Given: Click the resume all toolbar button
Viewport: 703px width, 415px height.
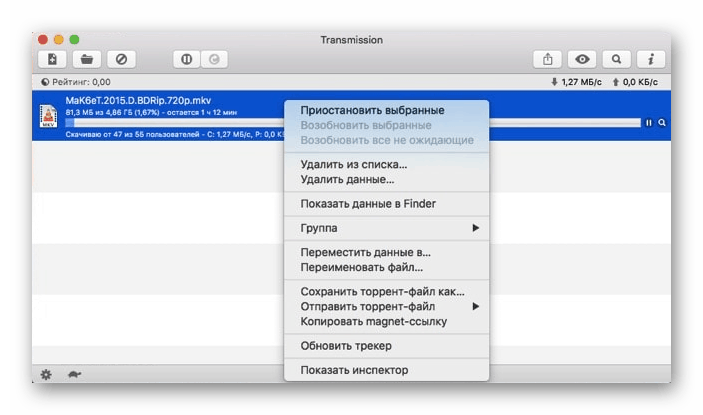Looking at the screenshot, I should [x=214, y=59].
